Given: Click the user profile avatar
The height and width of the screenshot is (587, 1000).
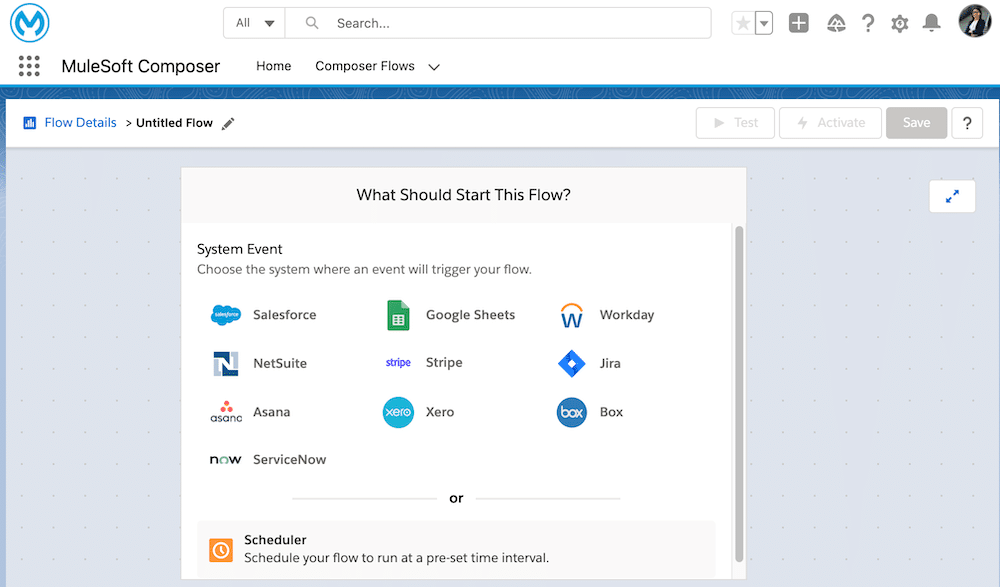Looking at the screenshot, I should 974,21.
